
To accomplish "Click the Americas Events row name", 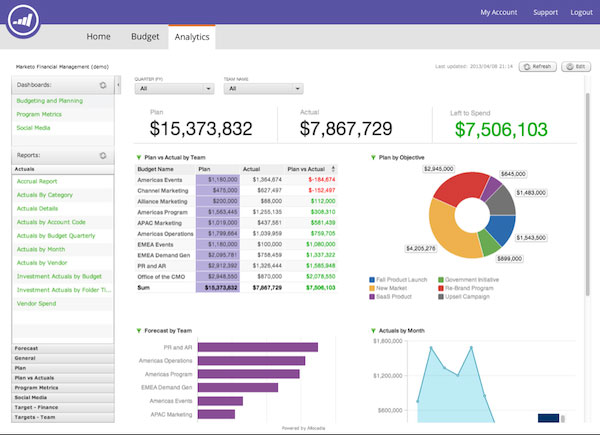I will click(x=160, y=180).
